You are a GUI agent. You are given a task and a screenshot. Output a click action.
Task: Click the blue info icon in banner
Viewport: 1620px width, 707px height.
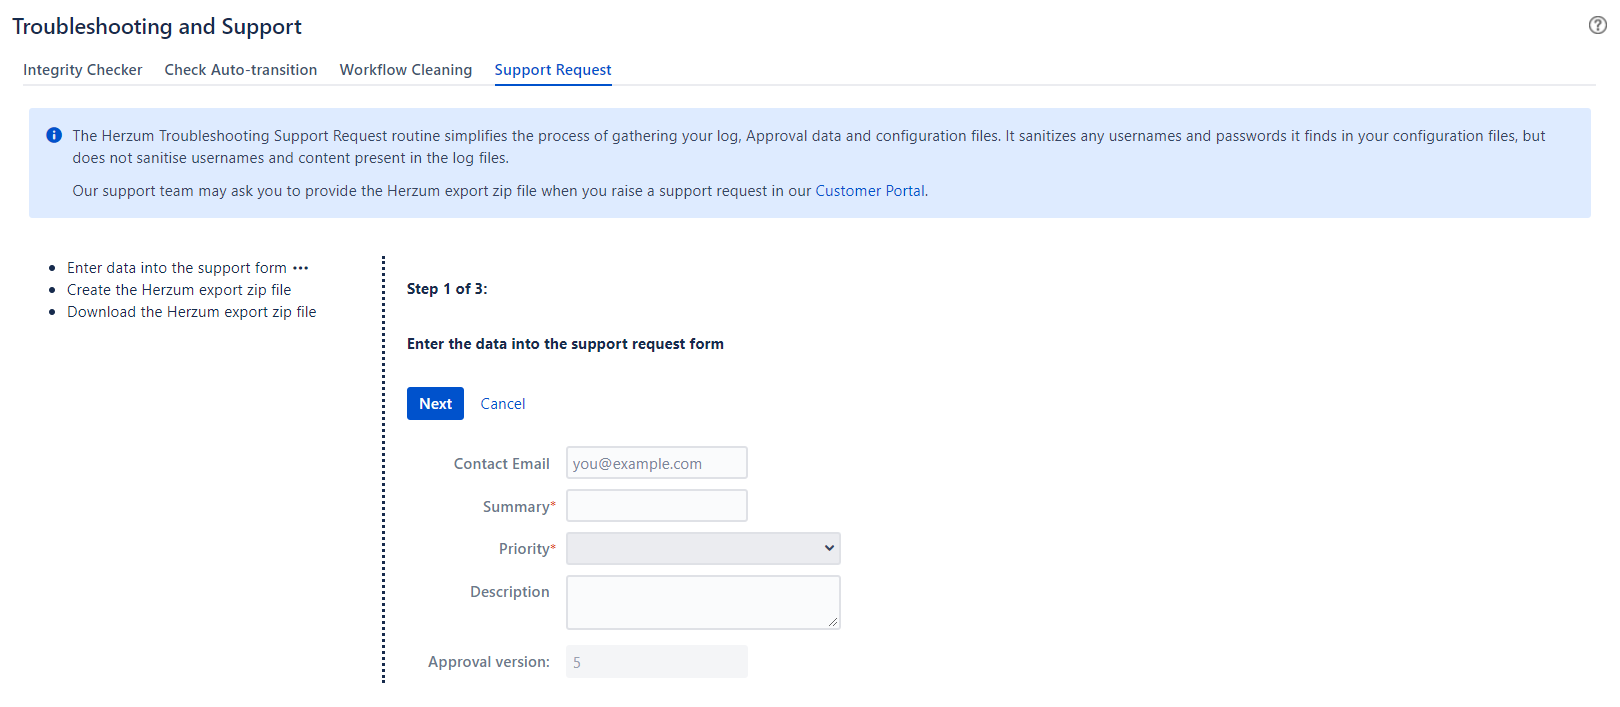click(x=54, y=135)
